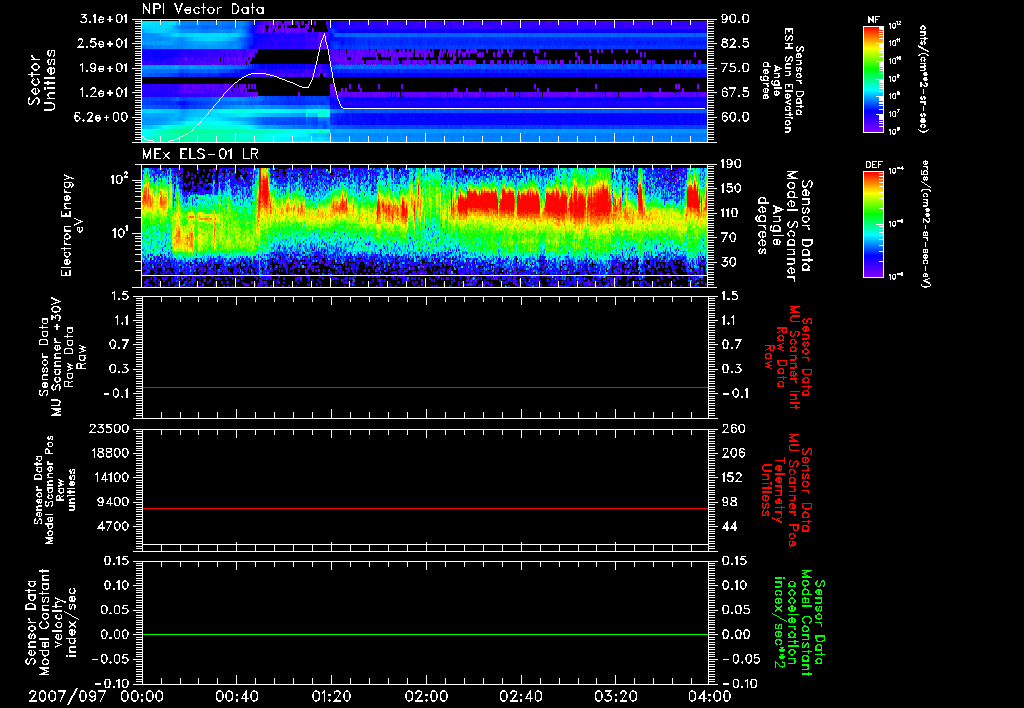Click the 03:20 time axis label

click(x=615, y=696)
